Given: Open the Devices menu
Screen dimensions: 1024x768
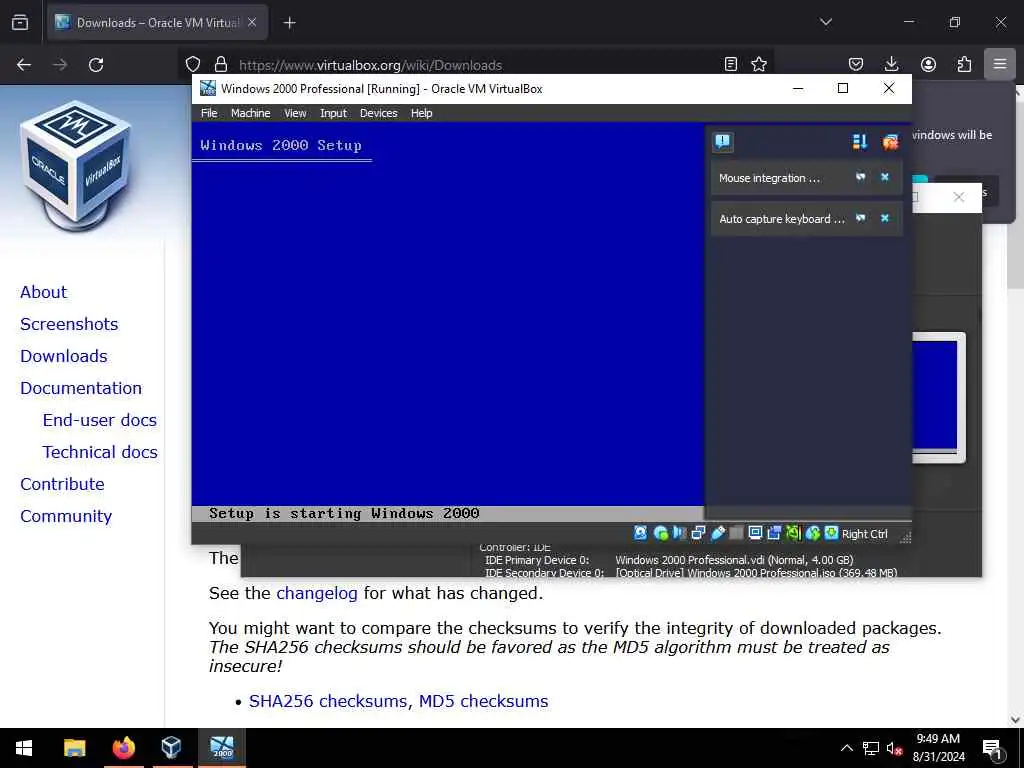Looking at the screenshot, I should coord(378,113).
